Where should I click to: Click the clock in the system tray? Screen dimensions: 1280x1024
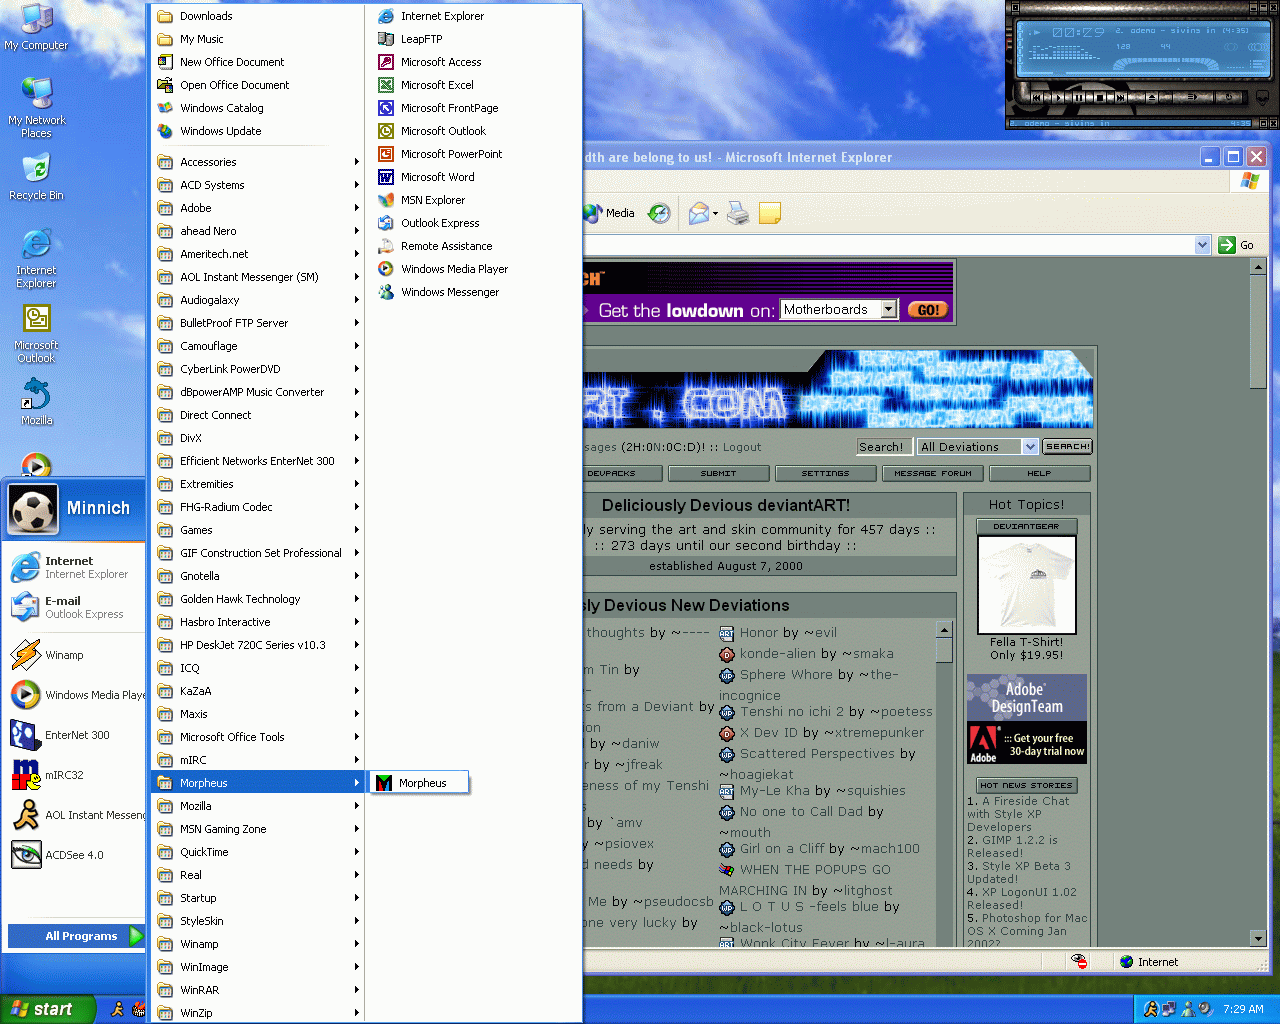(1243, 1009)
